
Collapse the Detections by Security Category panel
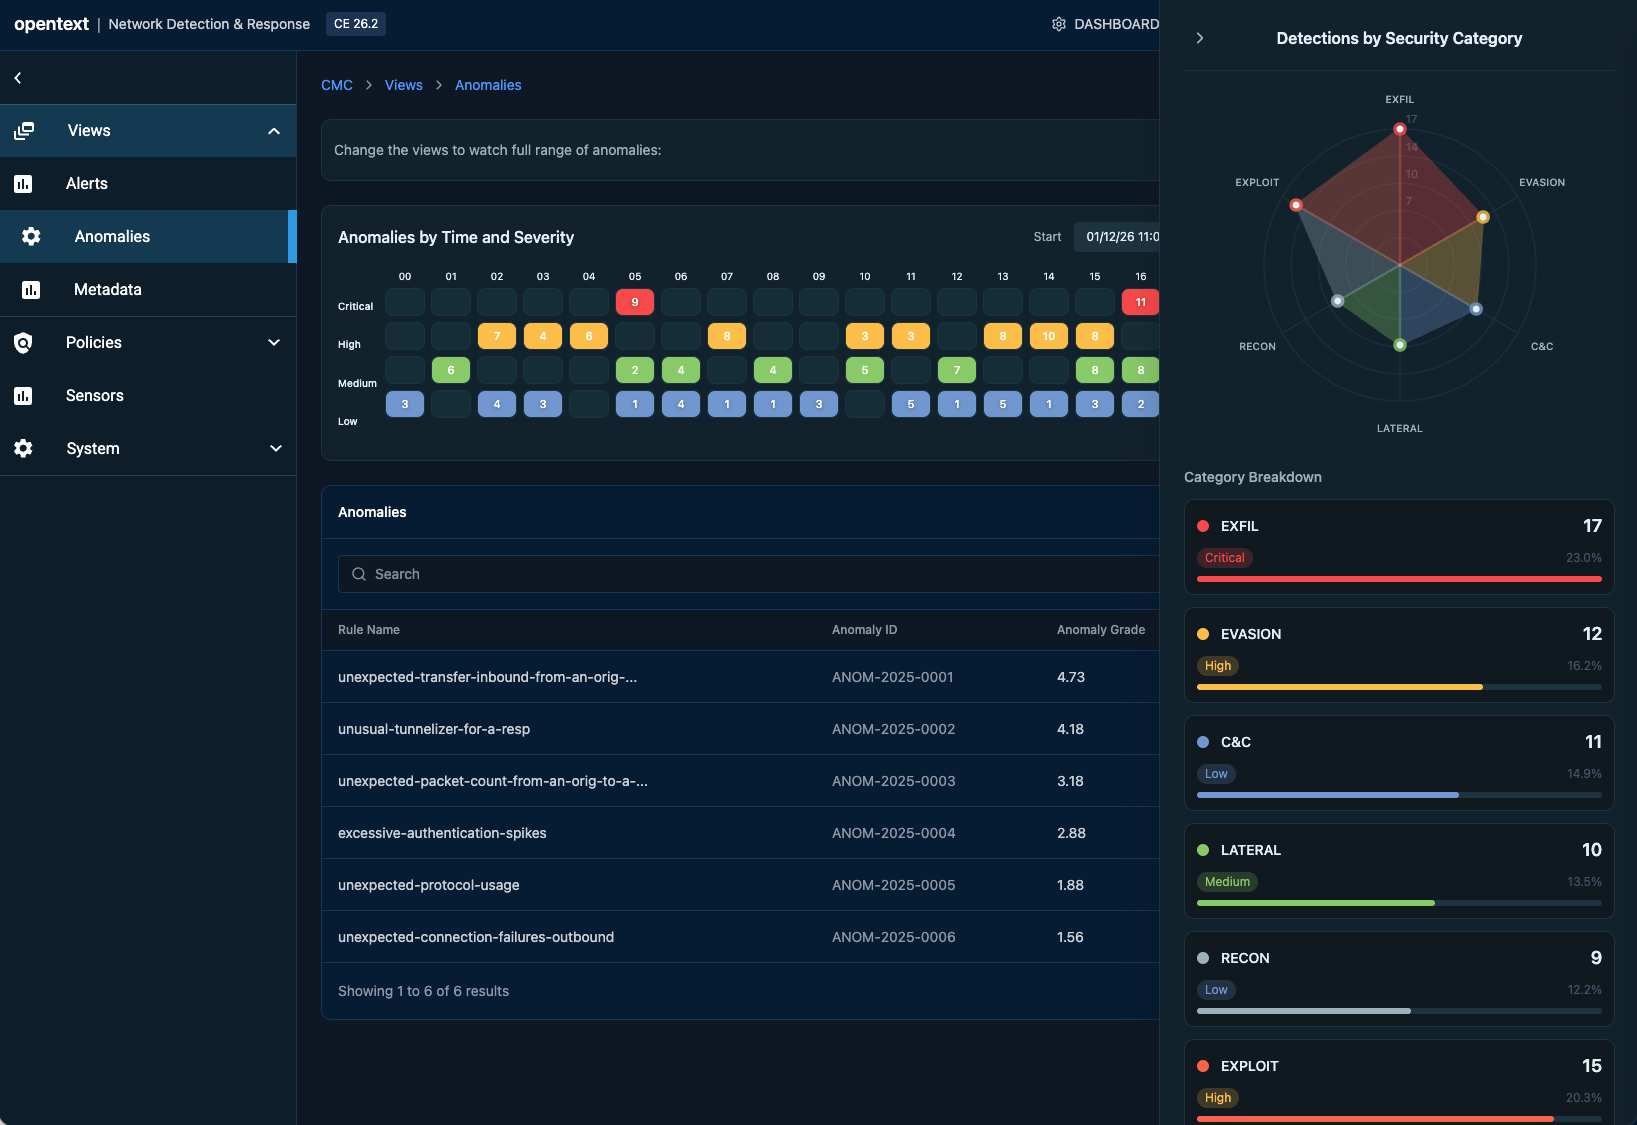(x=1200, y=38)
